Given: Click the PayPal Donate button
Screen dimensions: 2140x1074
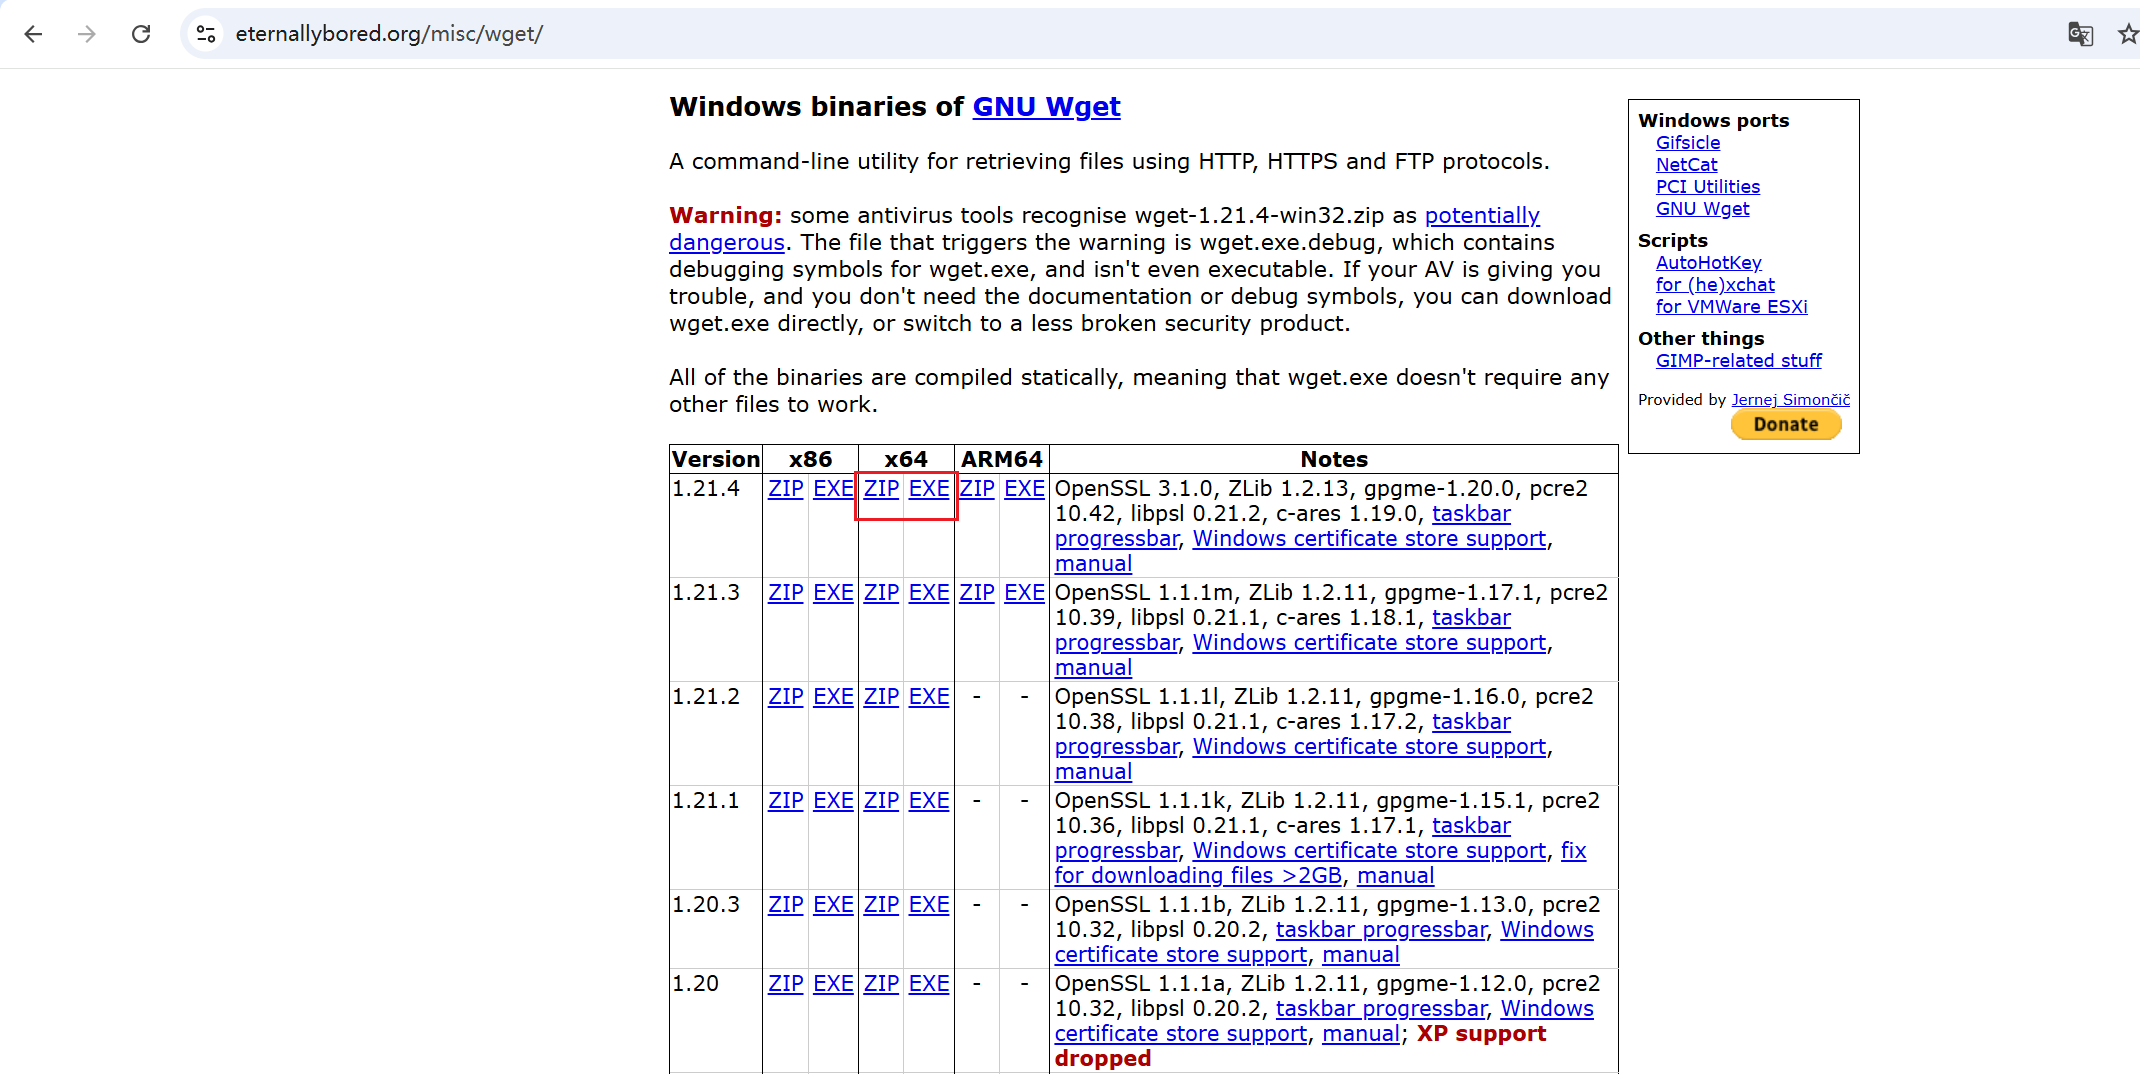Looking at the screenshot, I should click(x=1786, y=424).
